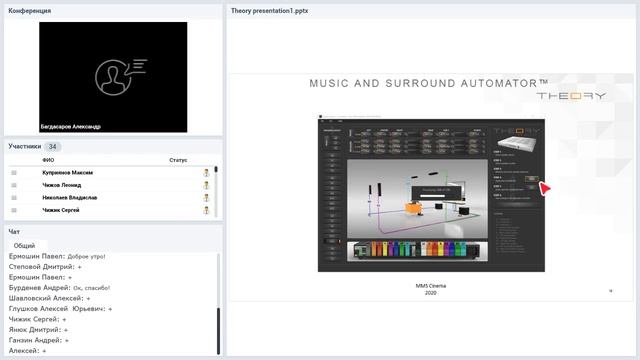Click the Theory presentation1.pptx title
The width and height of the screenshot is (640, 360).
click(269, 11)
